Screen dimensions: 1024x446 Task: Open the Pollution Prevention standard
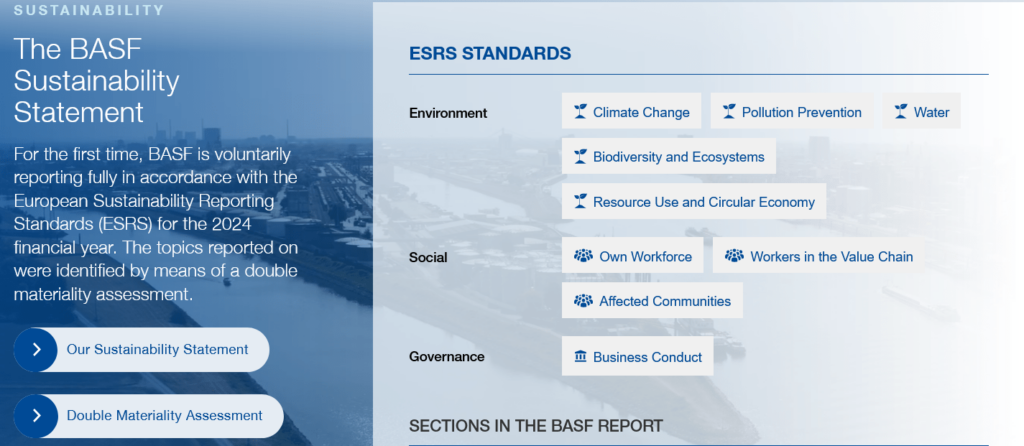(x=792, y=111)
